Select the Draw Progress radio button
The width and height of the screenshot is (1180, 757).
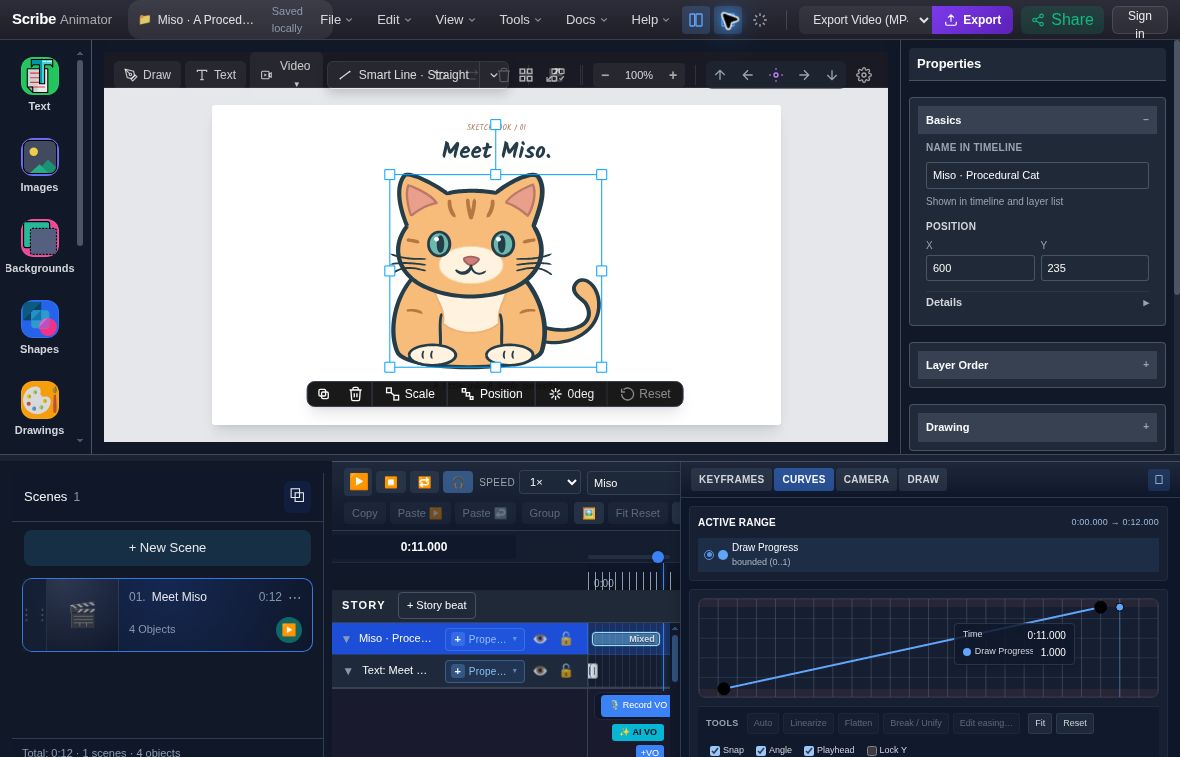708,555
